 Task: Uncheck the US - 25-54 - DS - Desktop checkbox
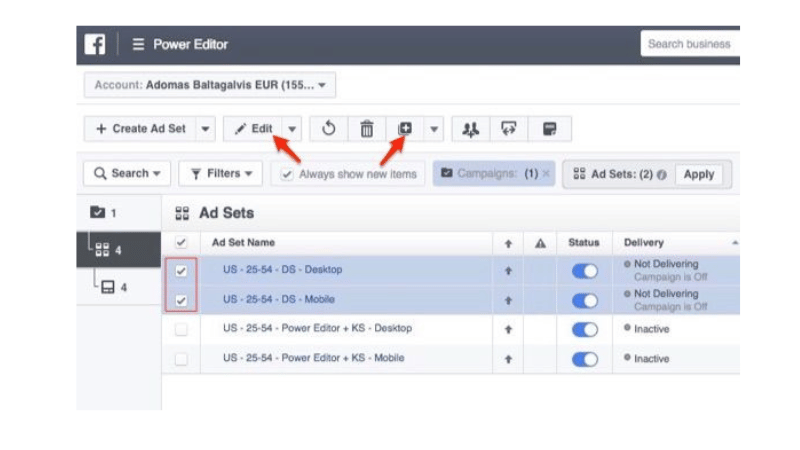(x=181, y=270)
